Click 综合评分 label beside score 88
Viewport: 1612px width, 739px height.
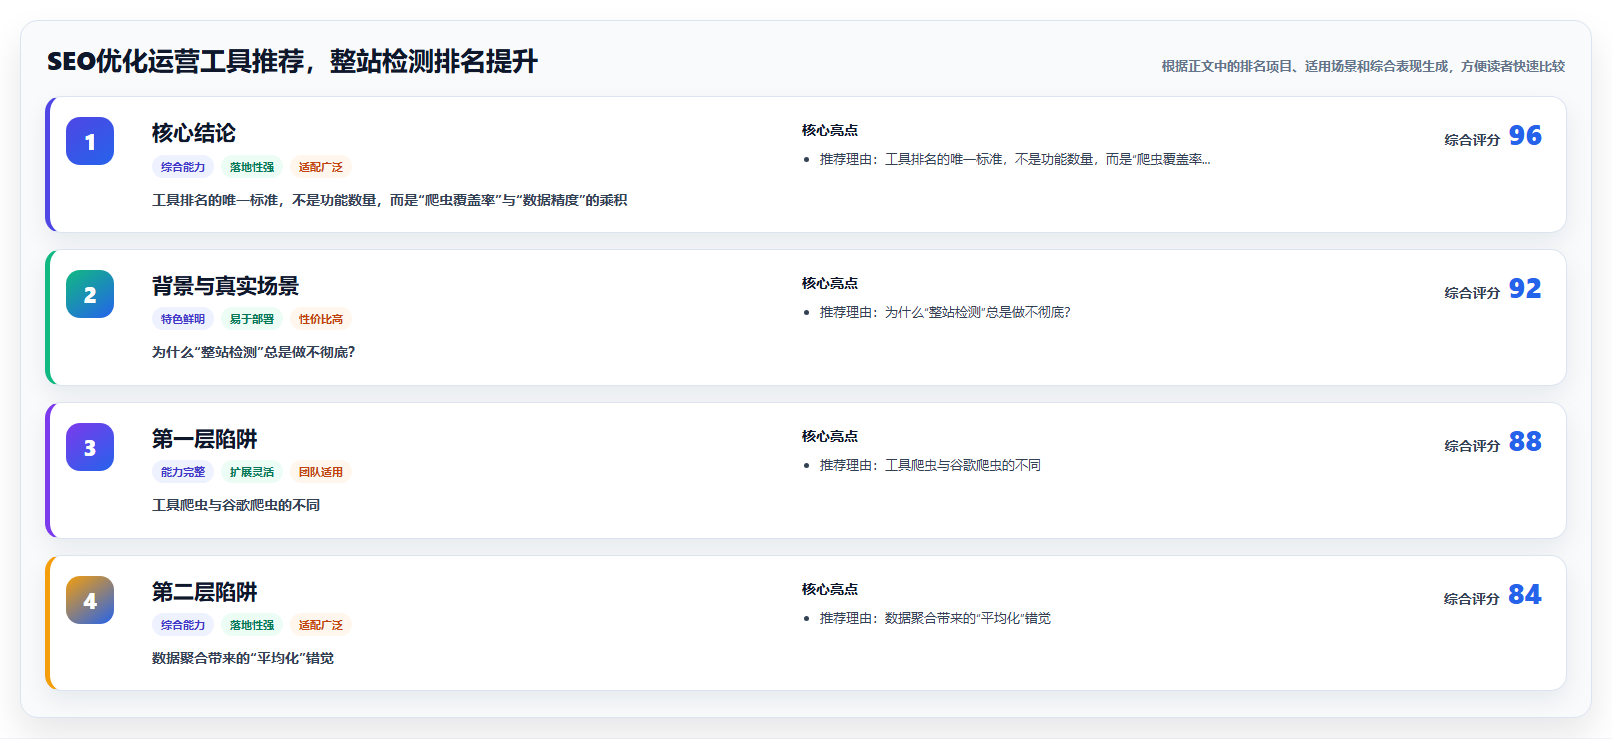click(1472, 446)
